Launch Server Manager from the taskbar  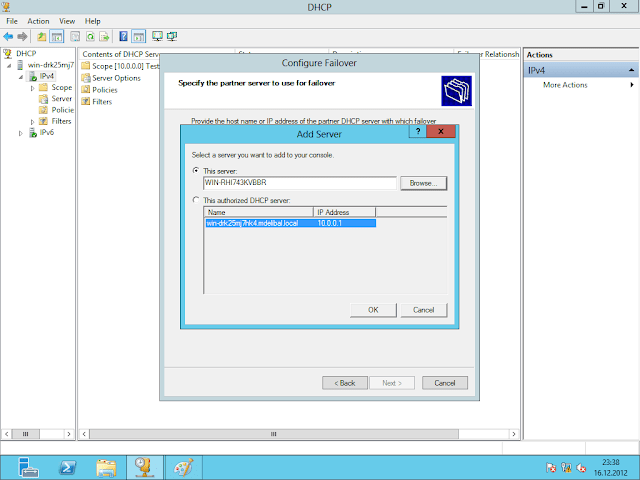pyautogui.click(x=27, y=466)
